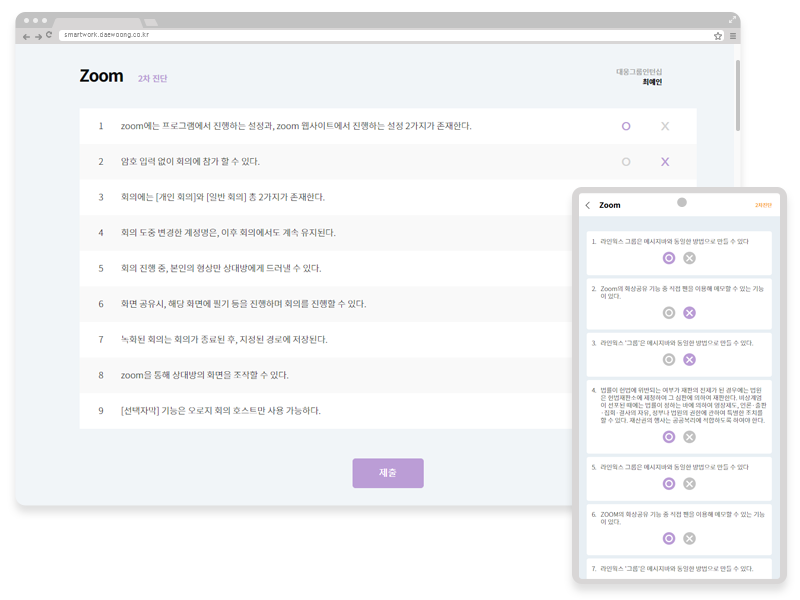Set O for mobile panel question 6

coord(669,538)
